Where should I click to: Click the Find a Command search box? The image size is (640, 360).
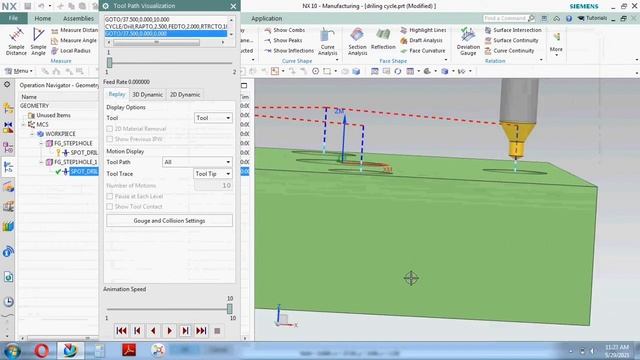pyautogui.click(x=509, y=18)
